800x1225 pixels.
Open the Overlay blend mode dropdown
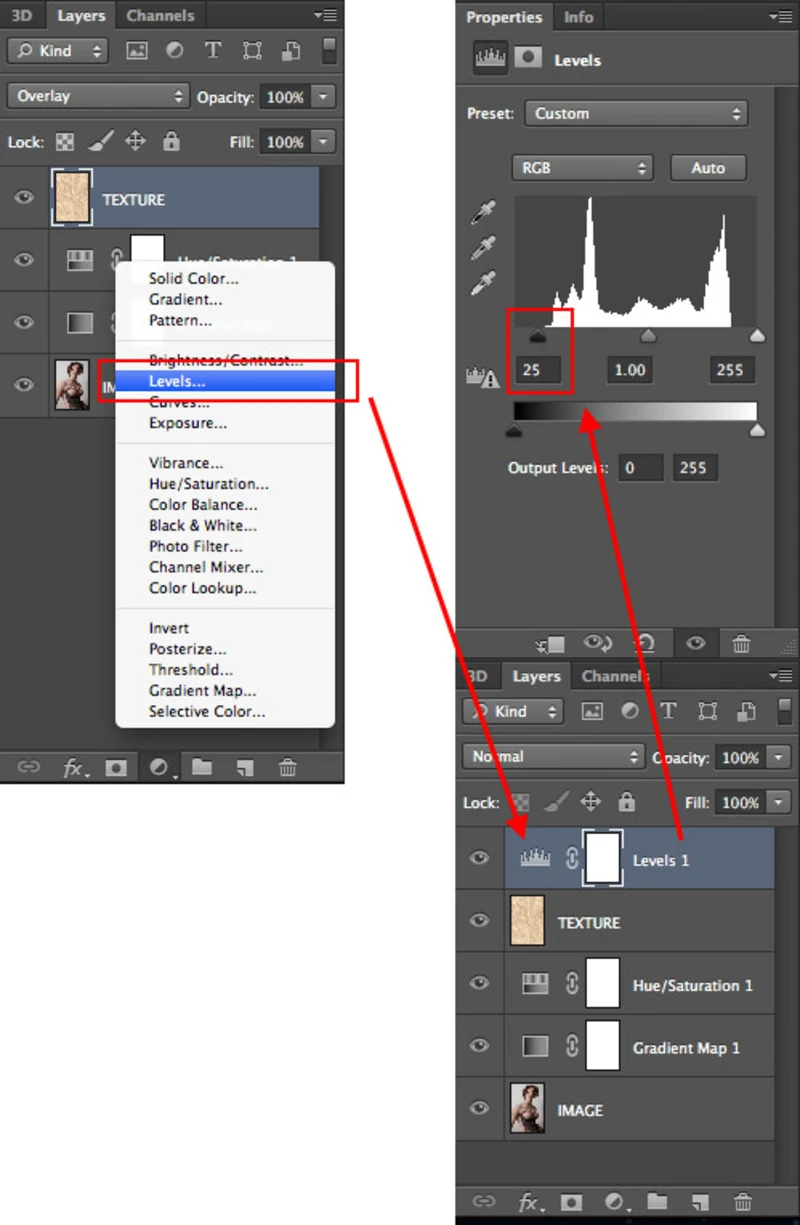[97, 96]
